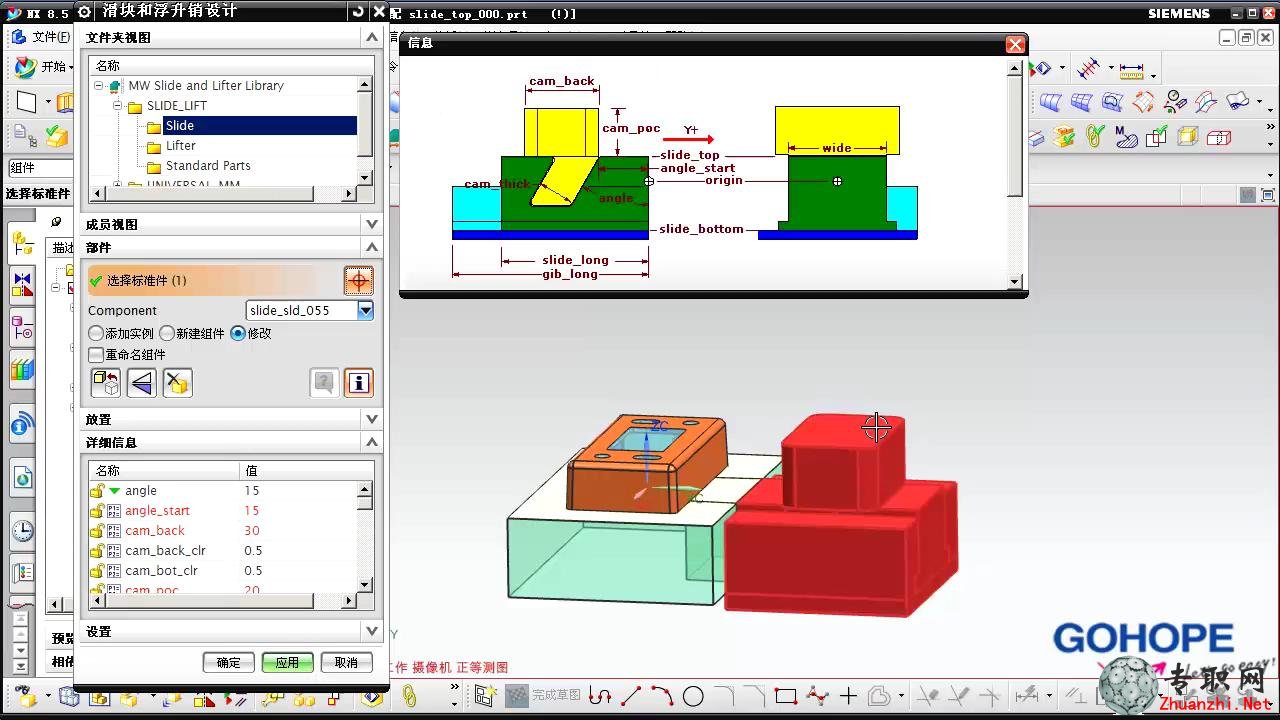1280x720 pixels.
Task: Open the reuse library books icon
Action: point(22,369)
